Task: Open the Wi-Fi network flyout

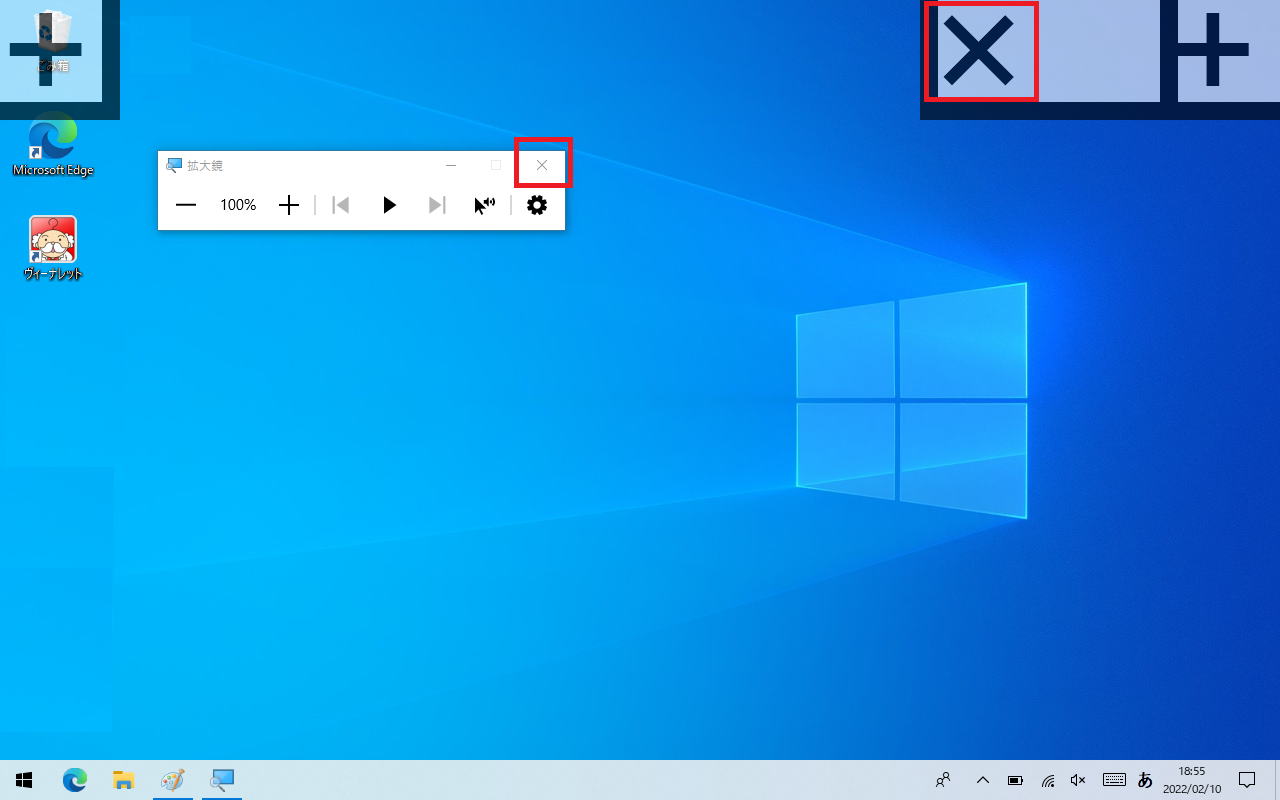Action: [1048, 780]
